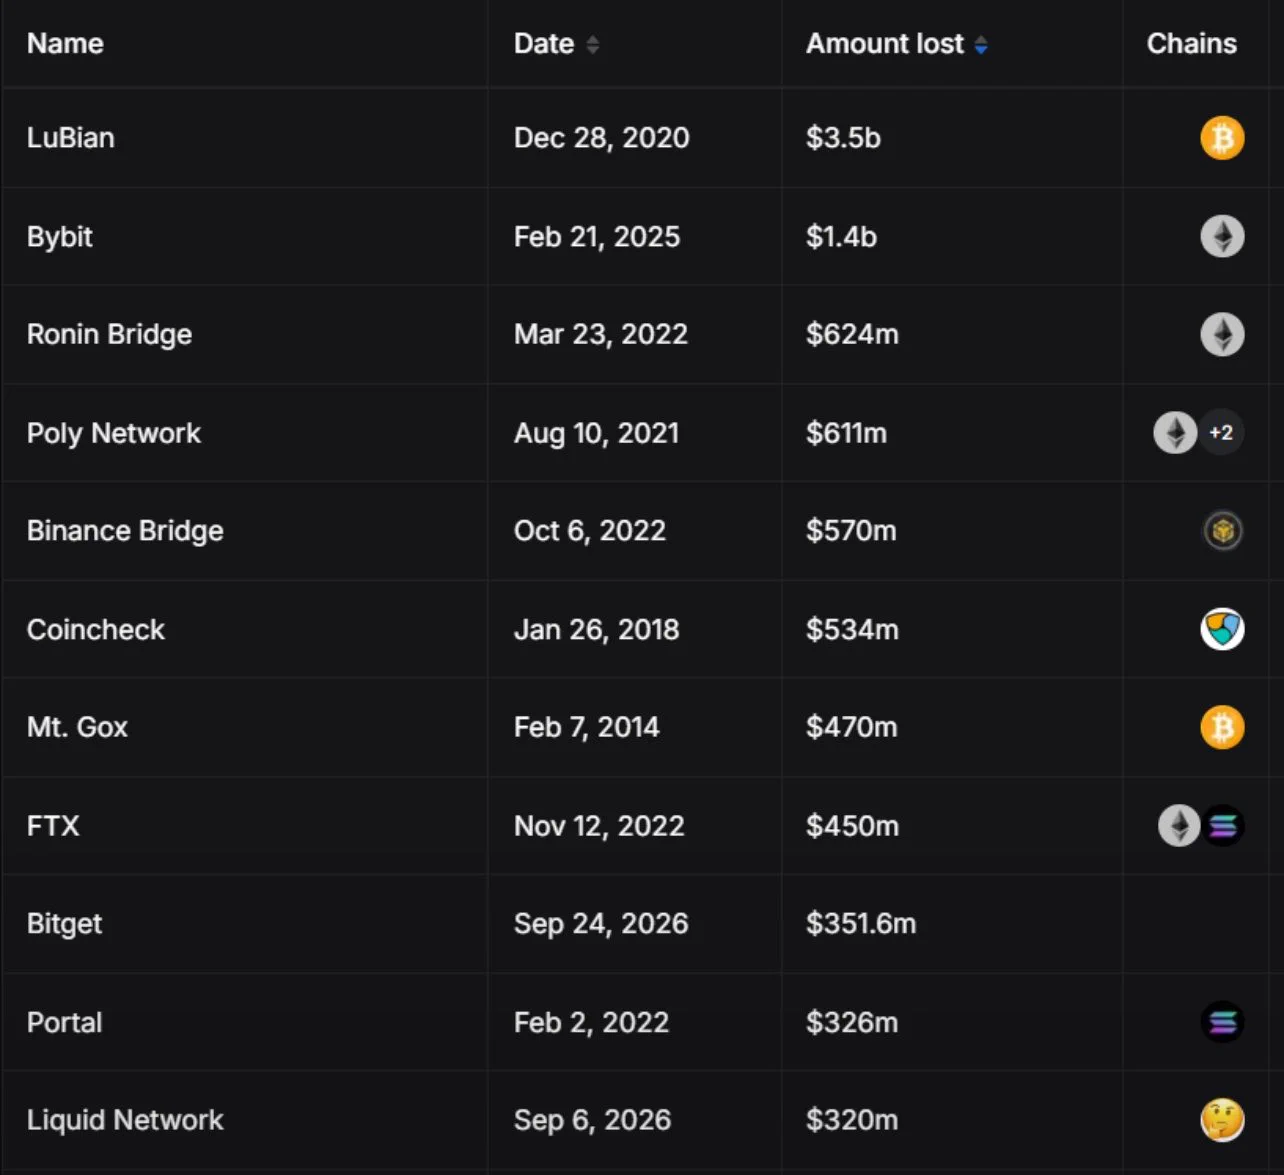This screenshot has width=1284, height=1175.
Task: Click the $320m amount lost value
Action: [853, 1120]
